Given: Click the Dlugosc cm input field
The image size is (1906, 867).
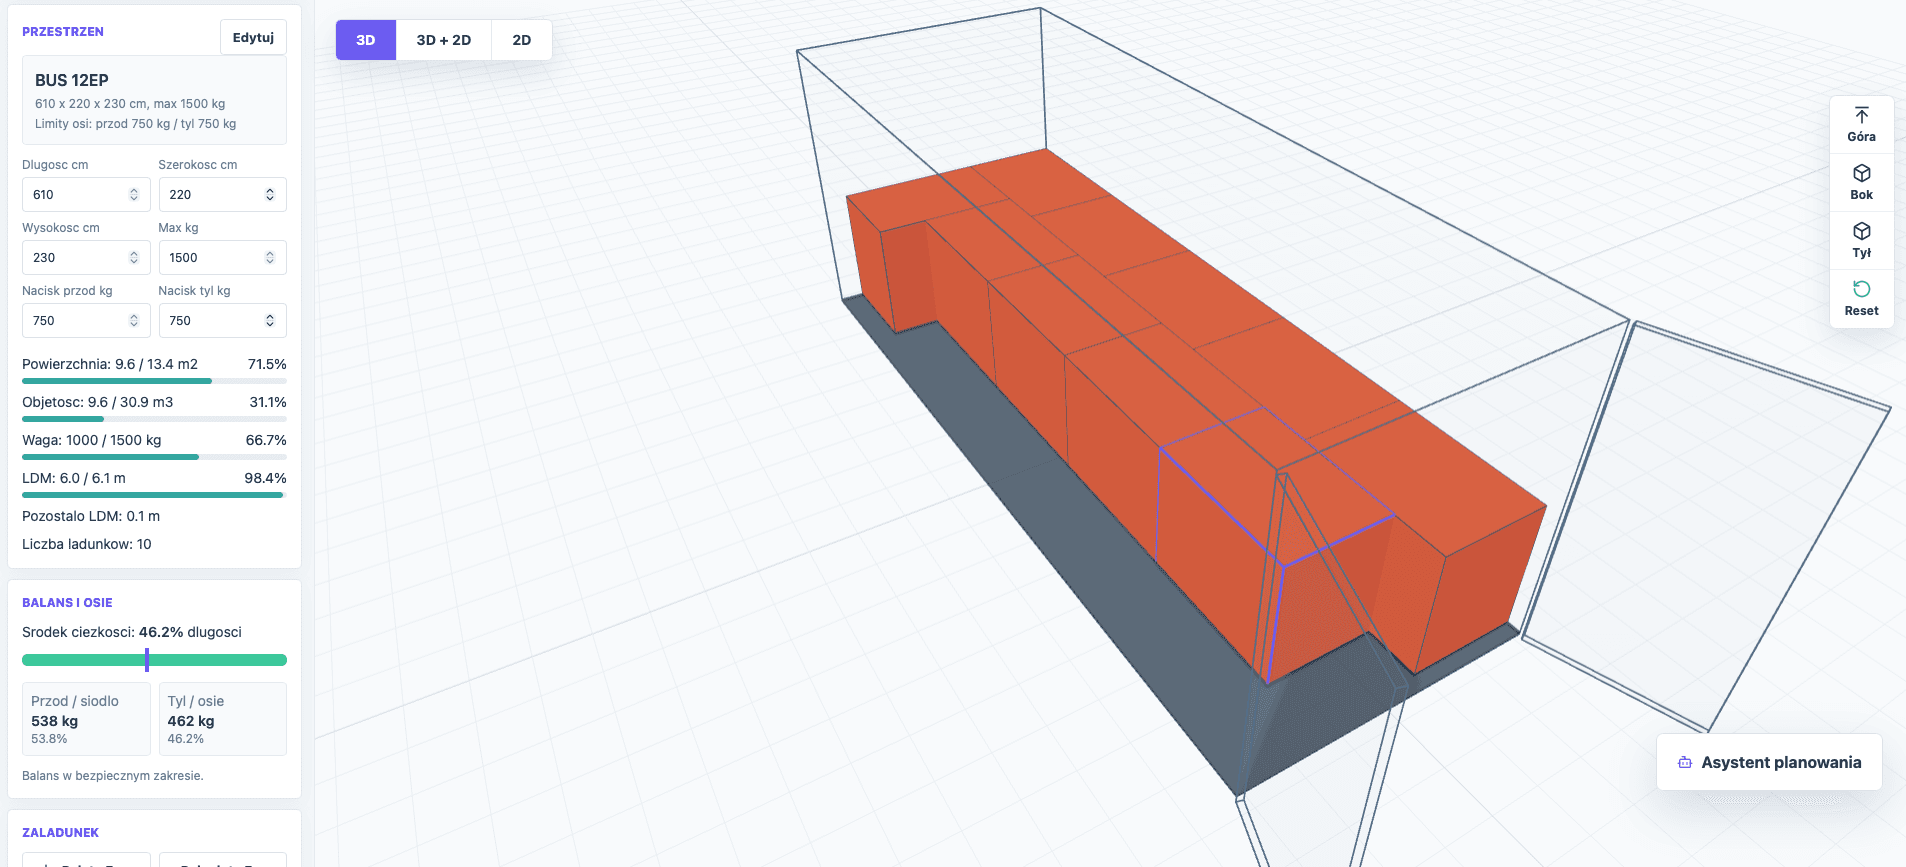Looking at the screenshot, I should (86, 194).
